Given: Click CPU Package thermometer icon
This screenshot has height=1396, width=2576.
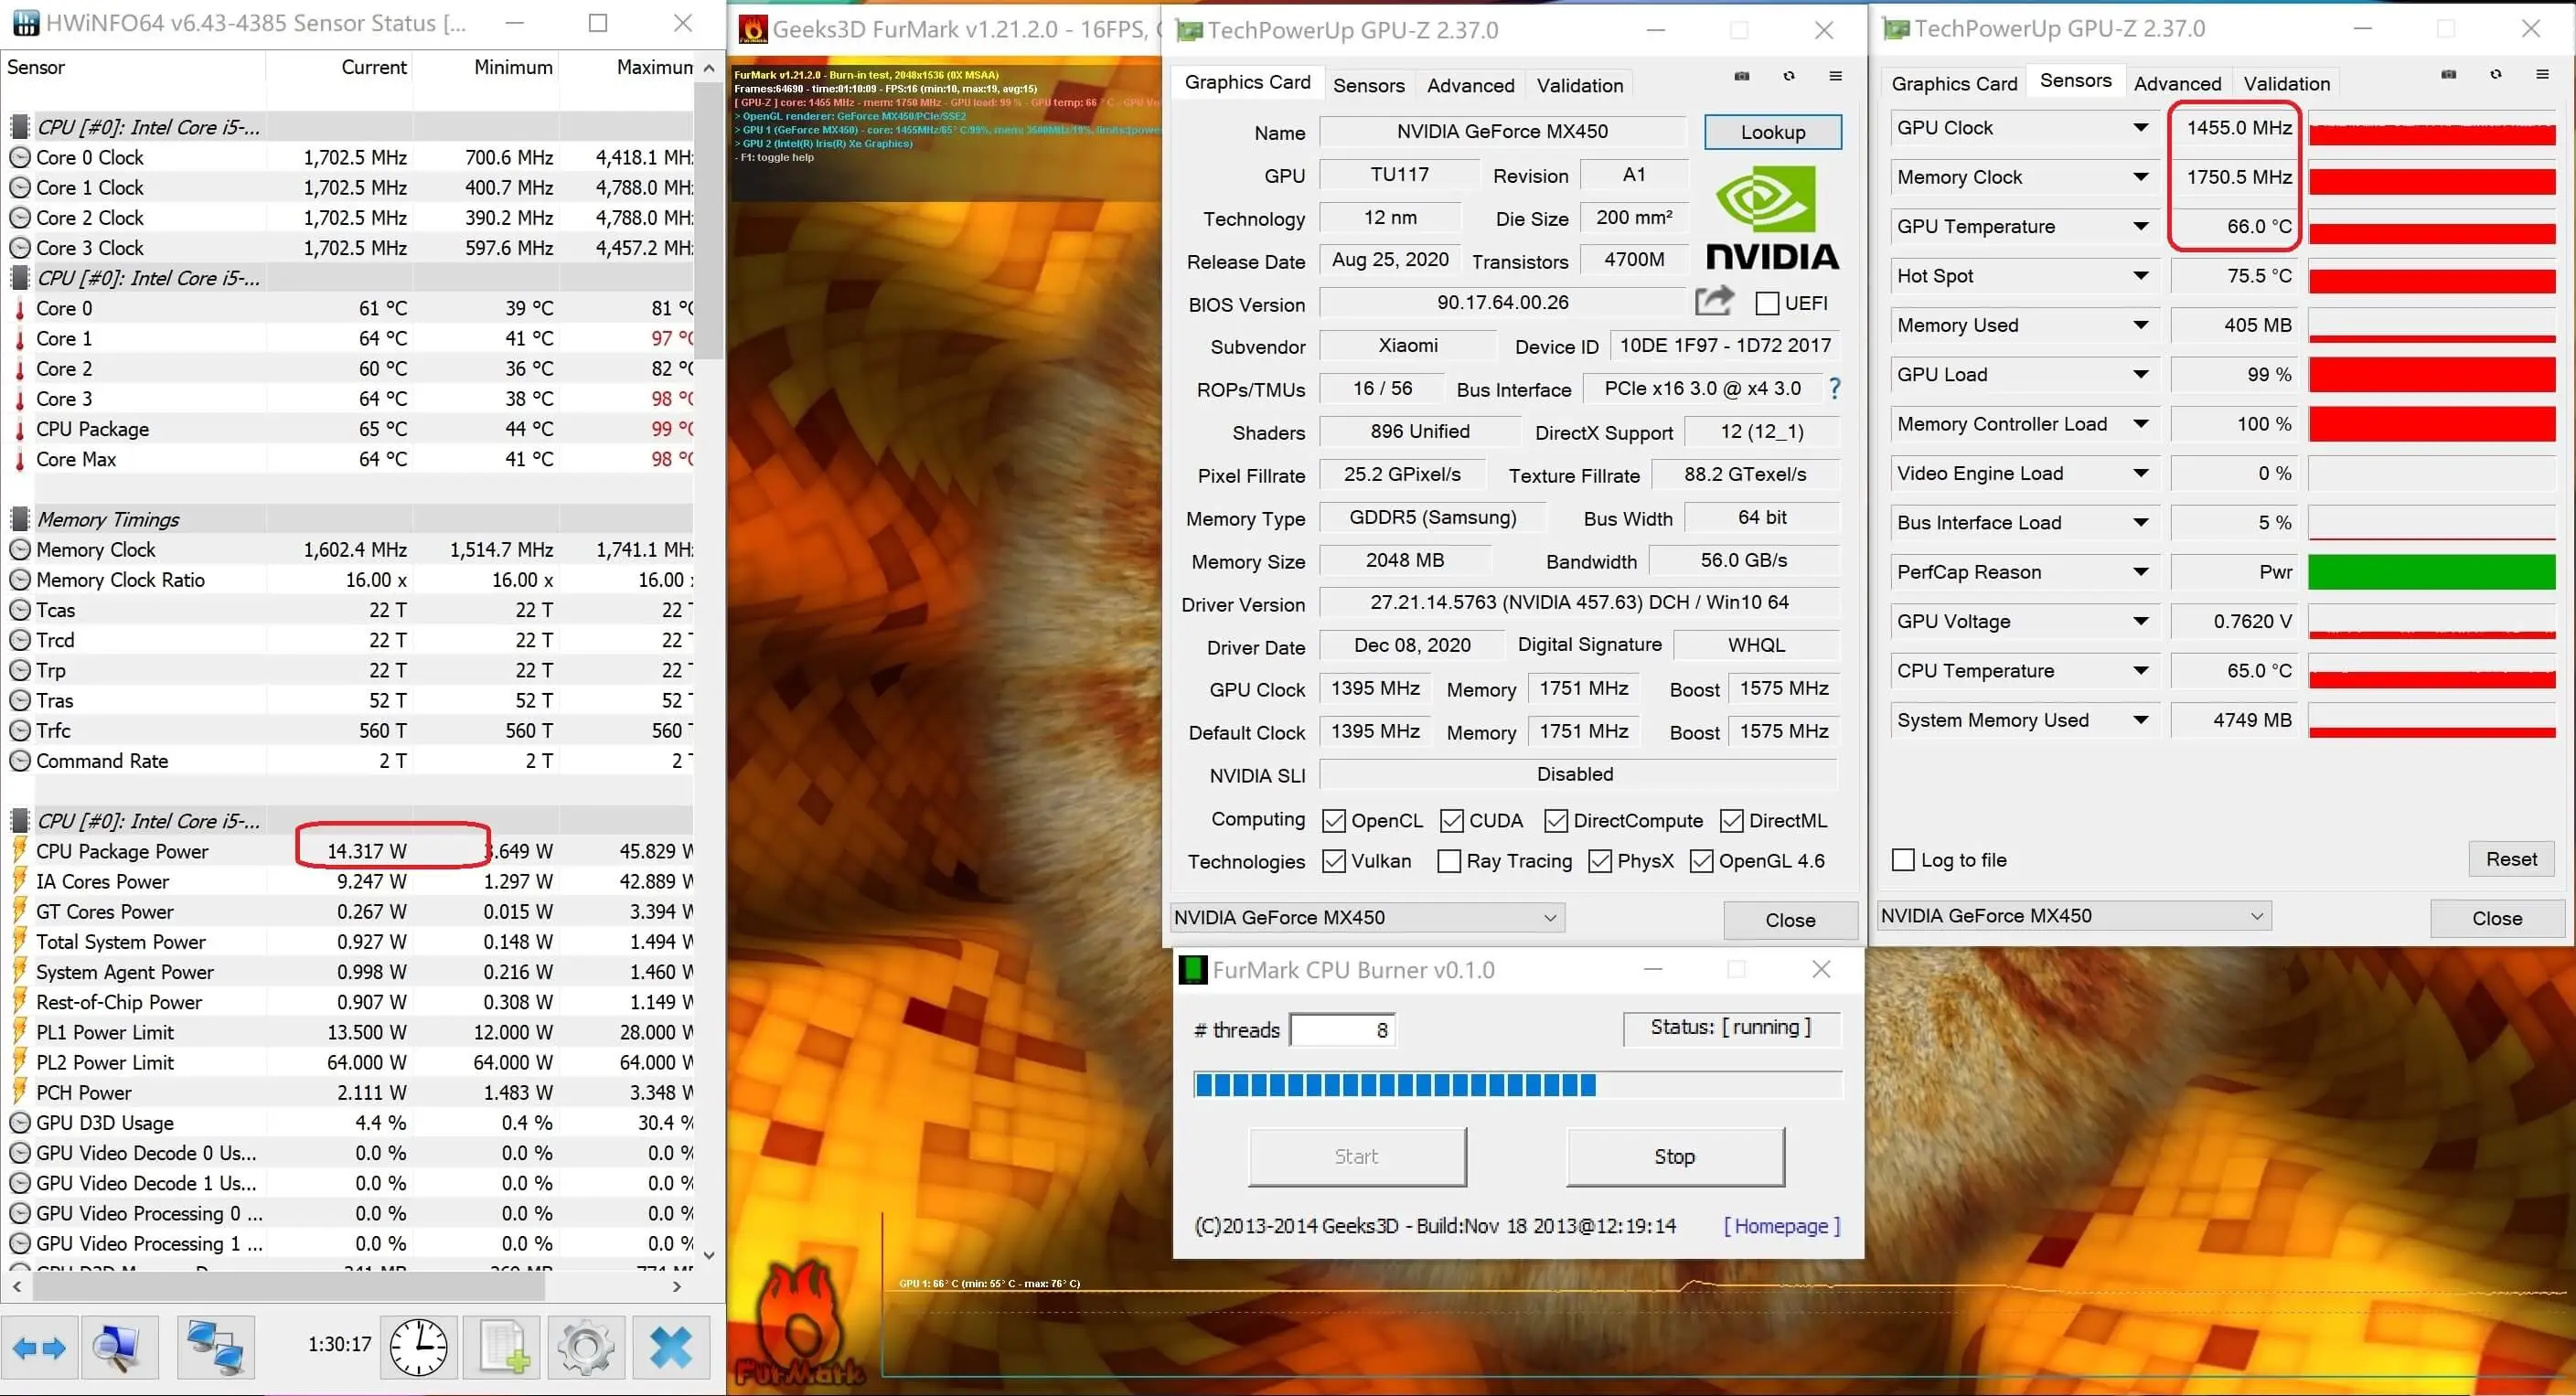Looking at the screenshot, I should [x=19, y=430].
